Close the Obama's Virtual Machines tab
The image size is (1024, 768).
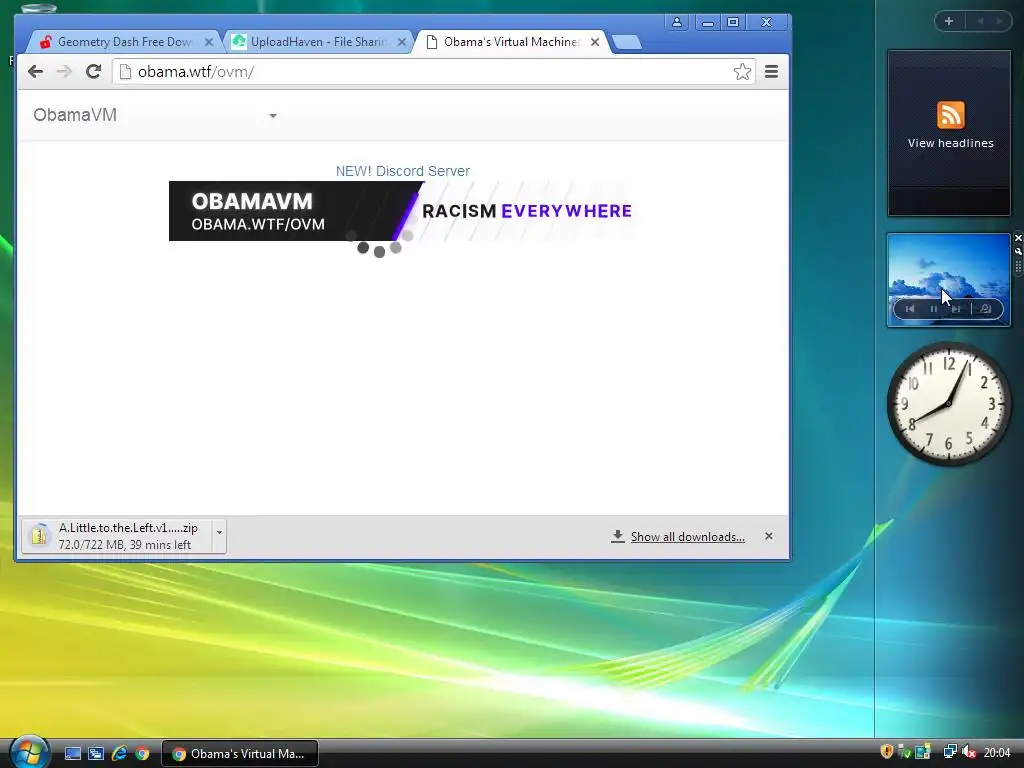pos(595,42)
